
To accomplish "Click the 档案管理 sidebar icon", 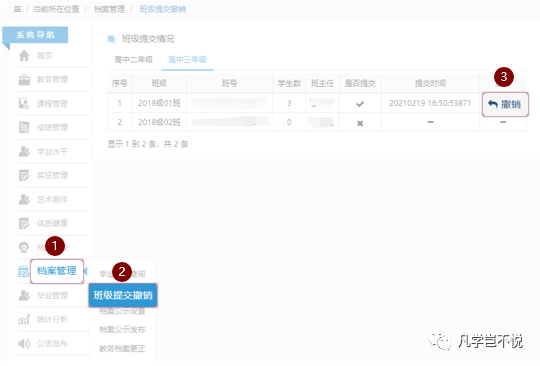I will point(23,271).
